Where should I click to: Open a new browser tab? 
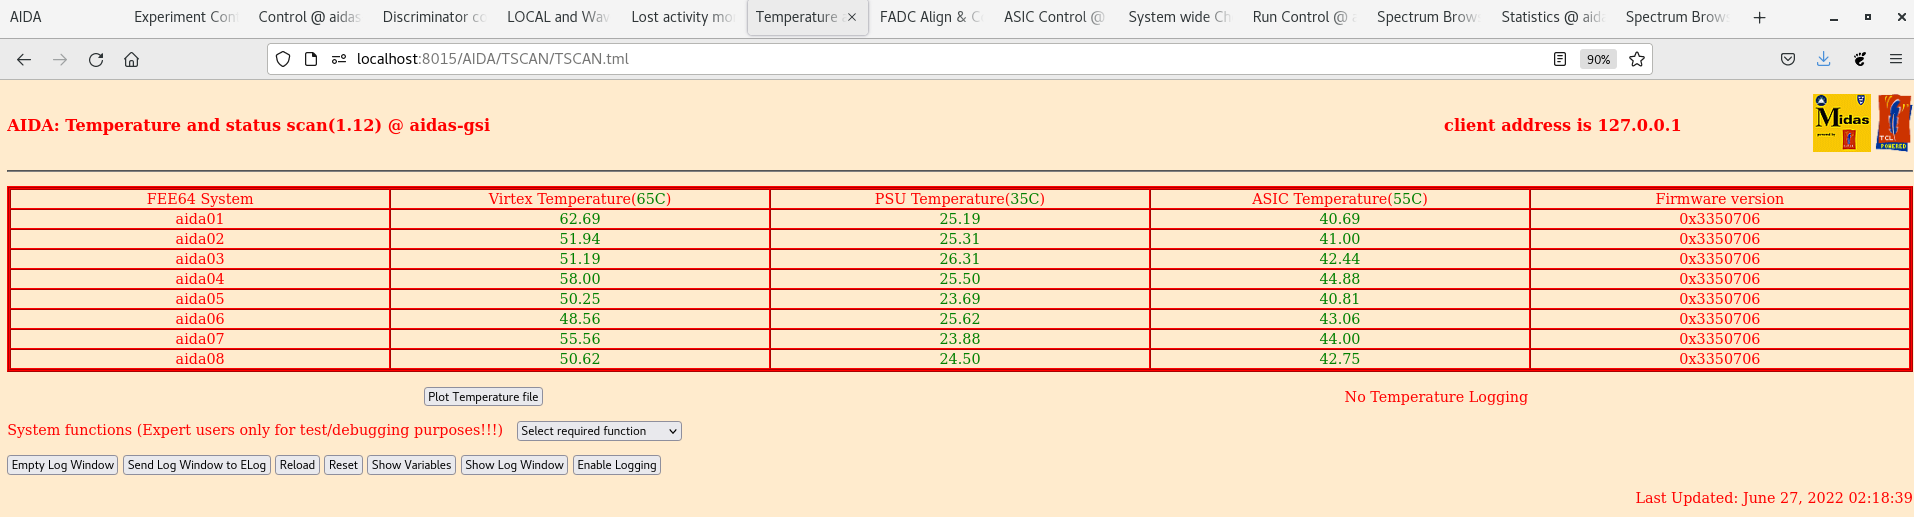(x=1760, y=17)
